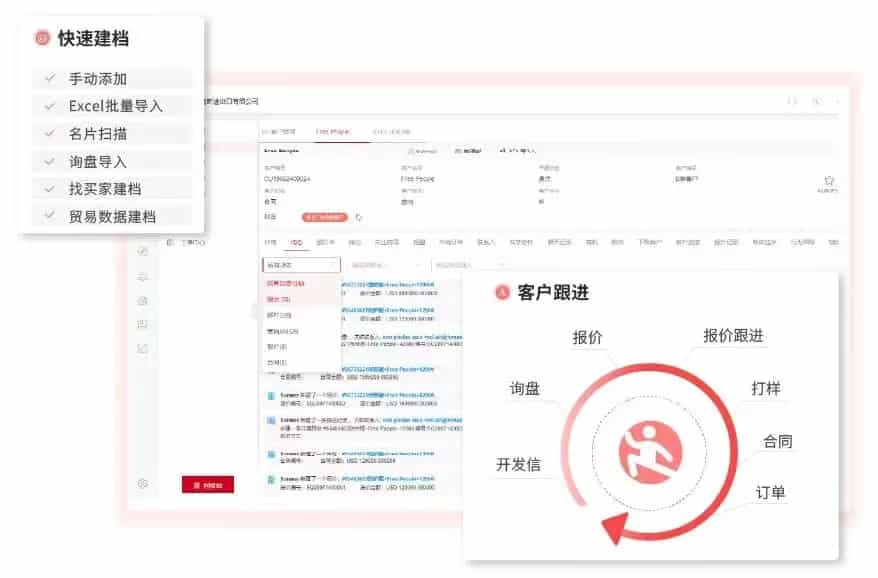Open settings gear at sidebar bottom
The width and height of the screenshot is (878, 578).
[x=143, y=483]
